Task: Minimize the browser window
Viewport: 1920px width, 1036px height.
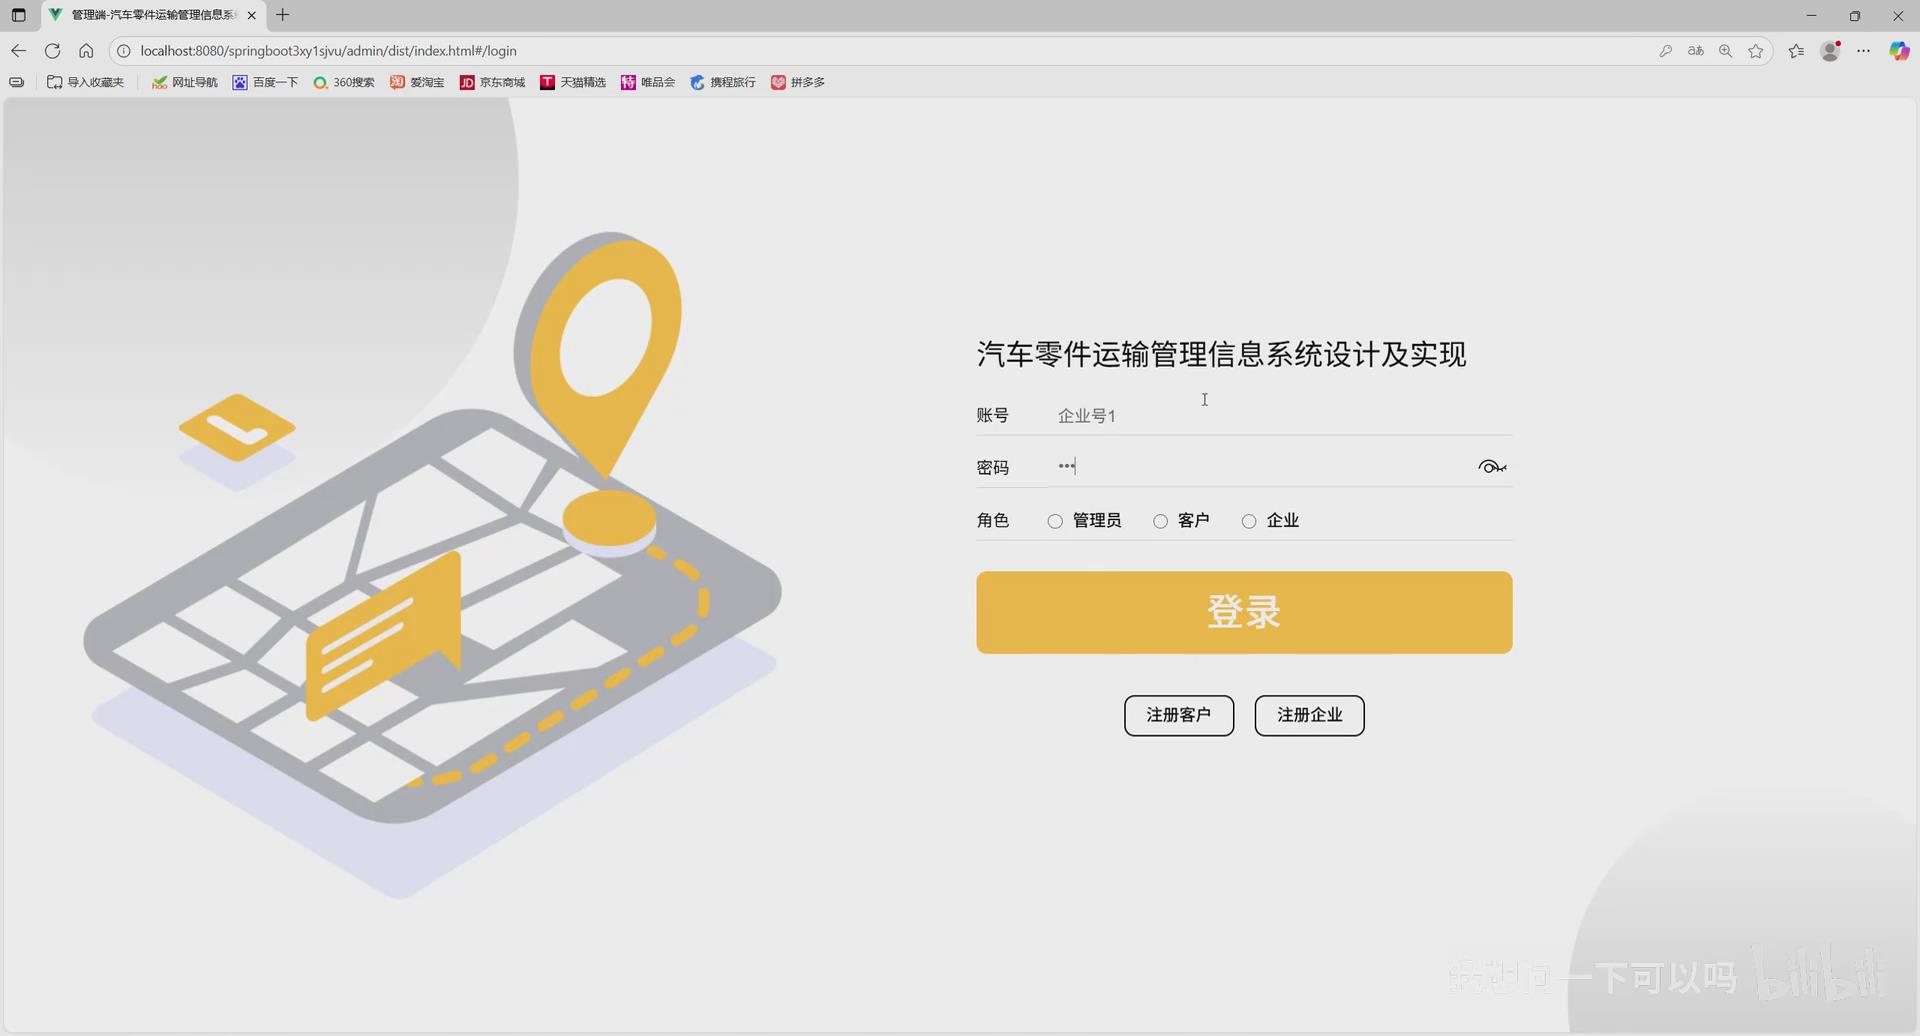Action: [x=1811, y=15]
